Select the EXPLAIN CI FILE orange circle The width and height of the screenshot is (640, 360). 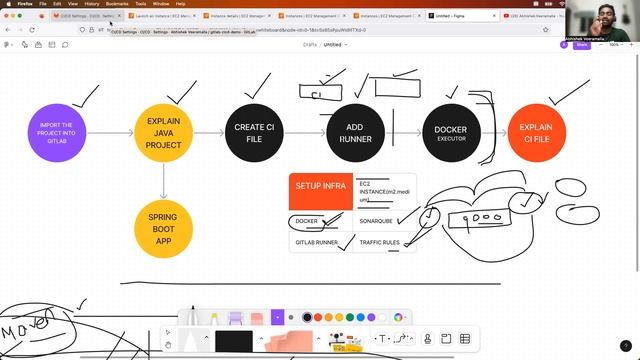tap(537, 133)
